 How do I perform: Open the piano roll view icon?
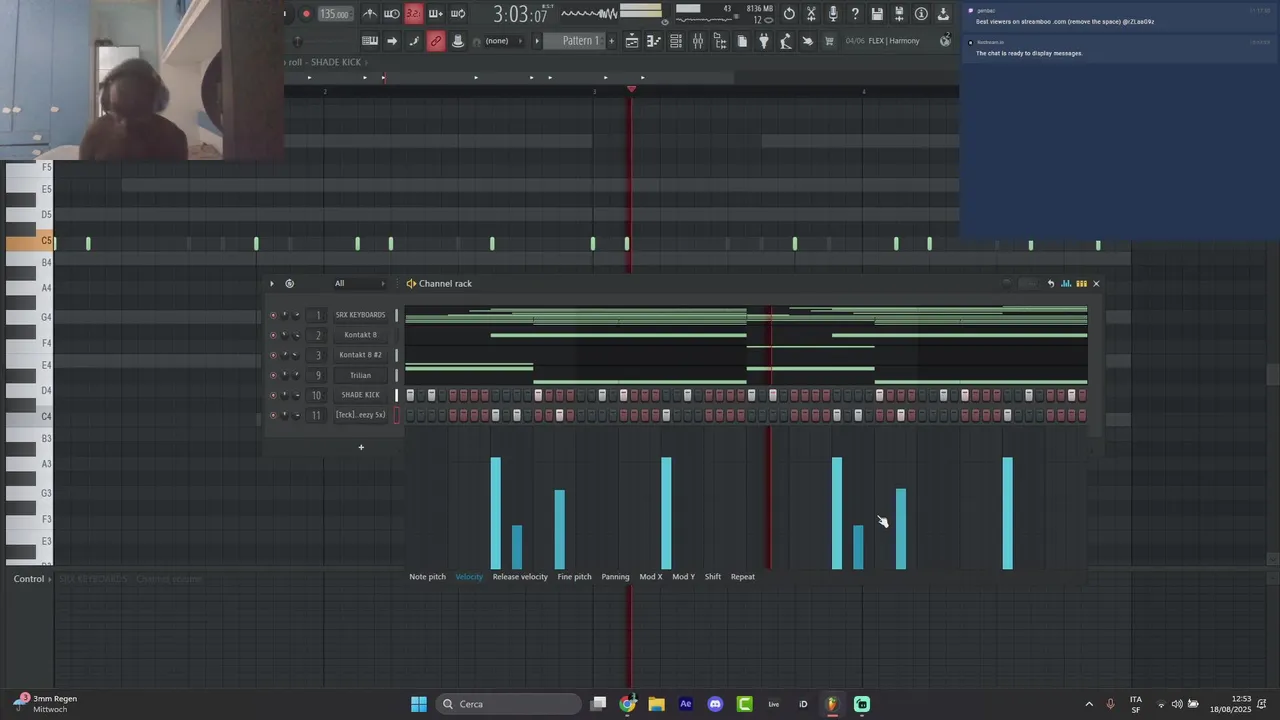pyautogui.click(x=653, y=41)
